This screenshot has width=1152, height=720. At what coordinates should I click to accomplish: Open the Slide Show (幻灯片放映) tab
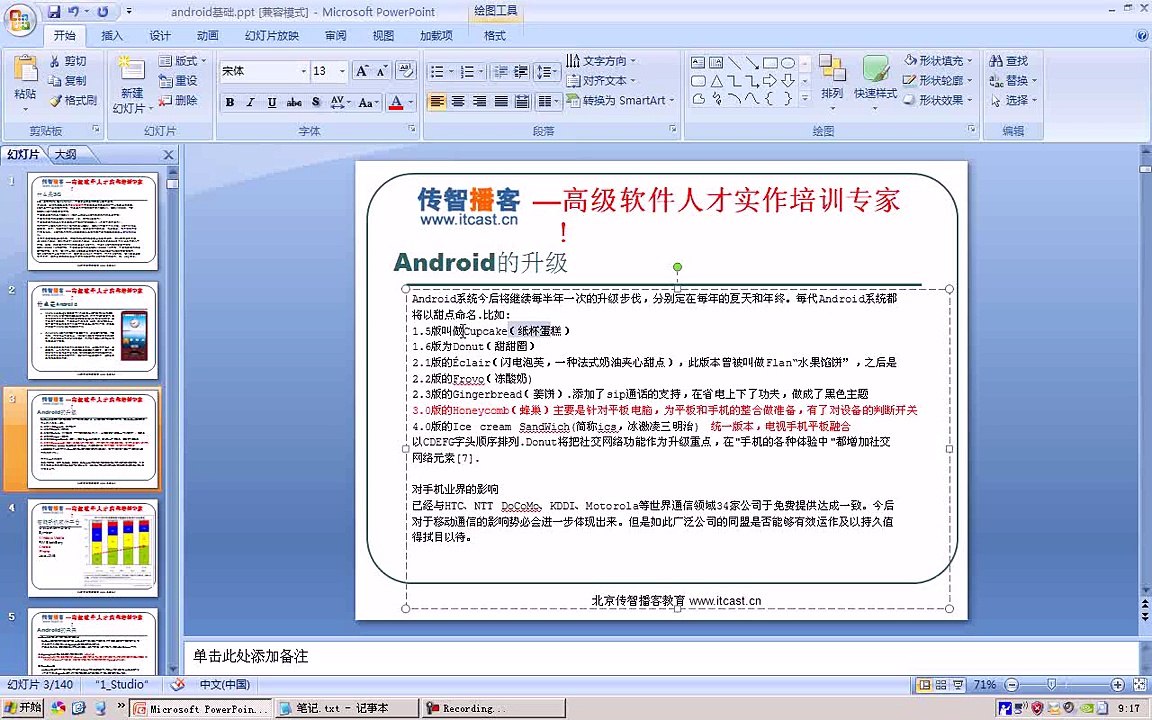pyautogui.click(x=272, y=35)
